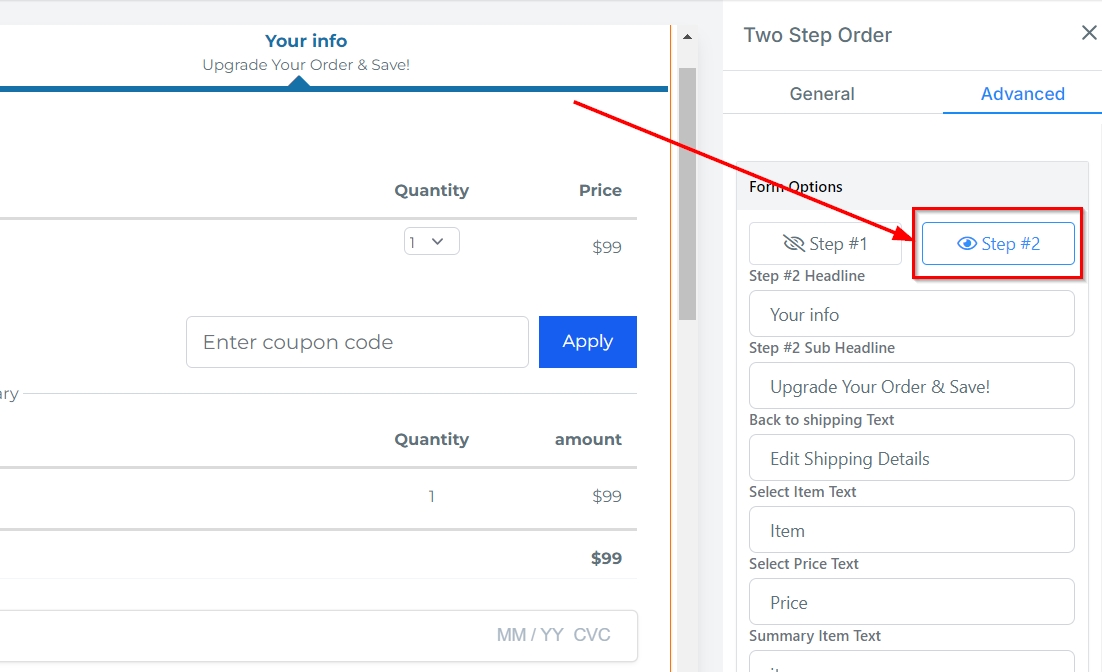The image size is (1102, 672).
Task: Switch to the General tab
Action: 822,94
